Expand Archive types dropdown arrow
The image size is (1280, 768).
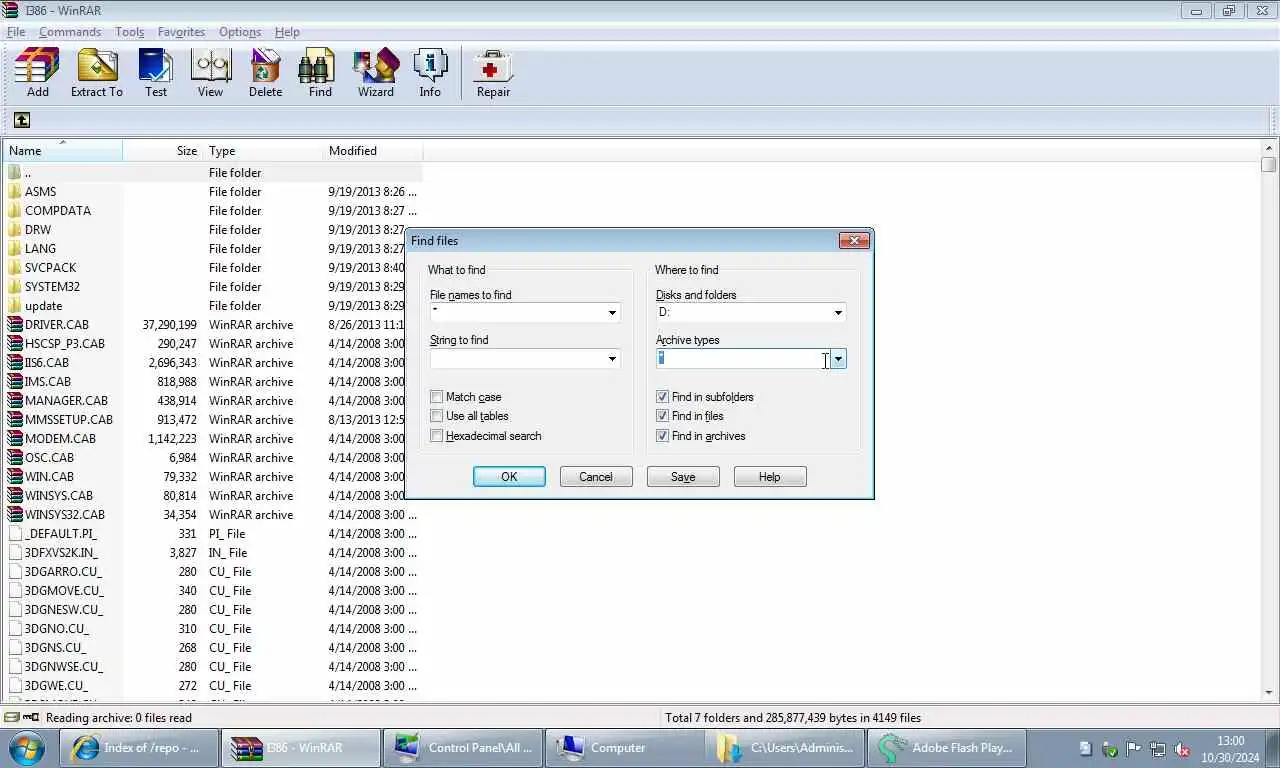[x=838, y=359]
